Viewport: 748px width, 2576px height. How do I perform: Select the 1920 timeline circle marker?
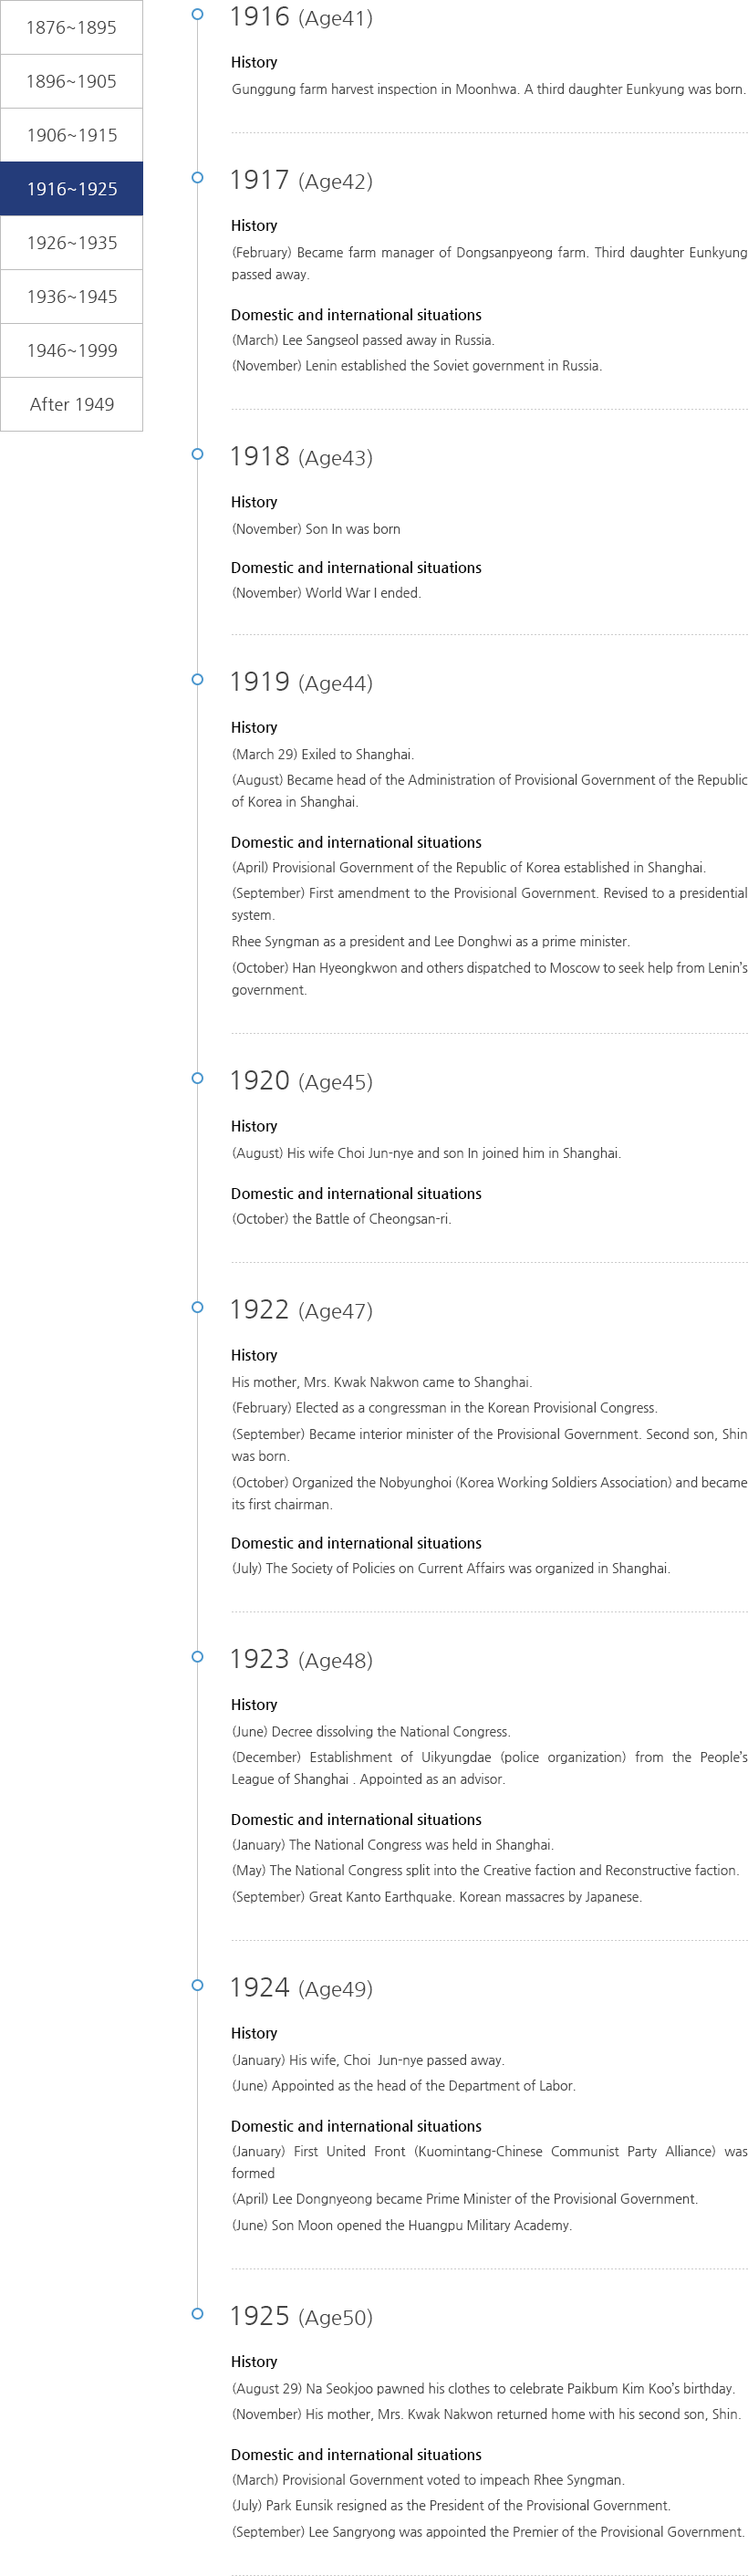[197, 1078]
